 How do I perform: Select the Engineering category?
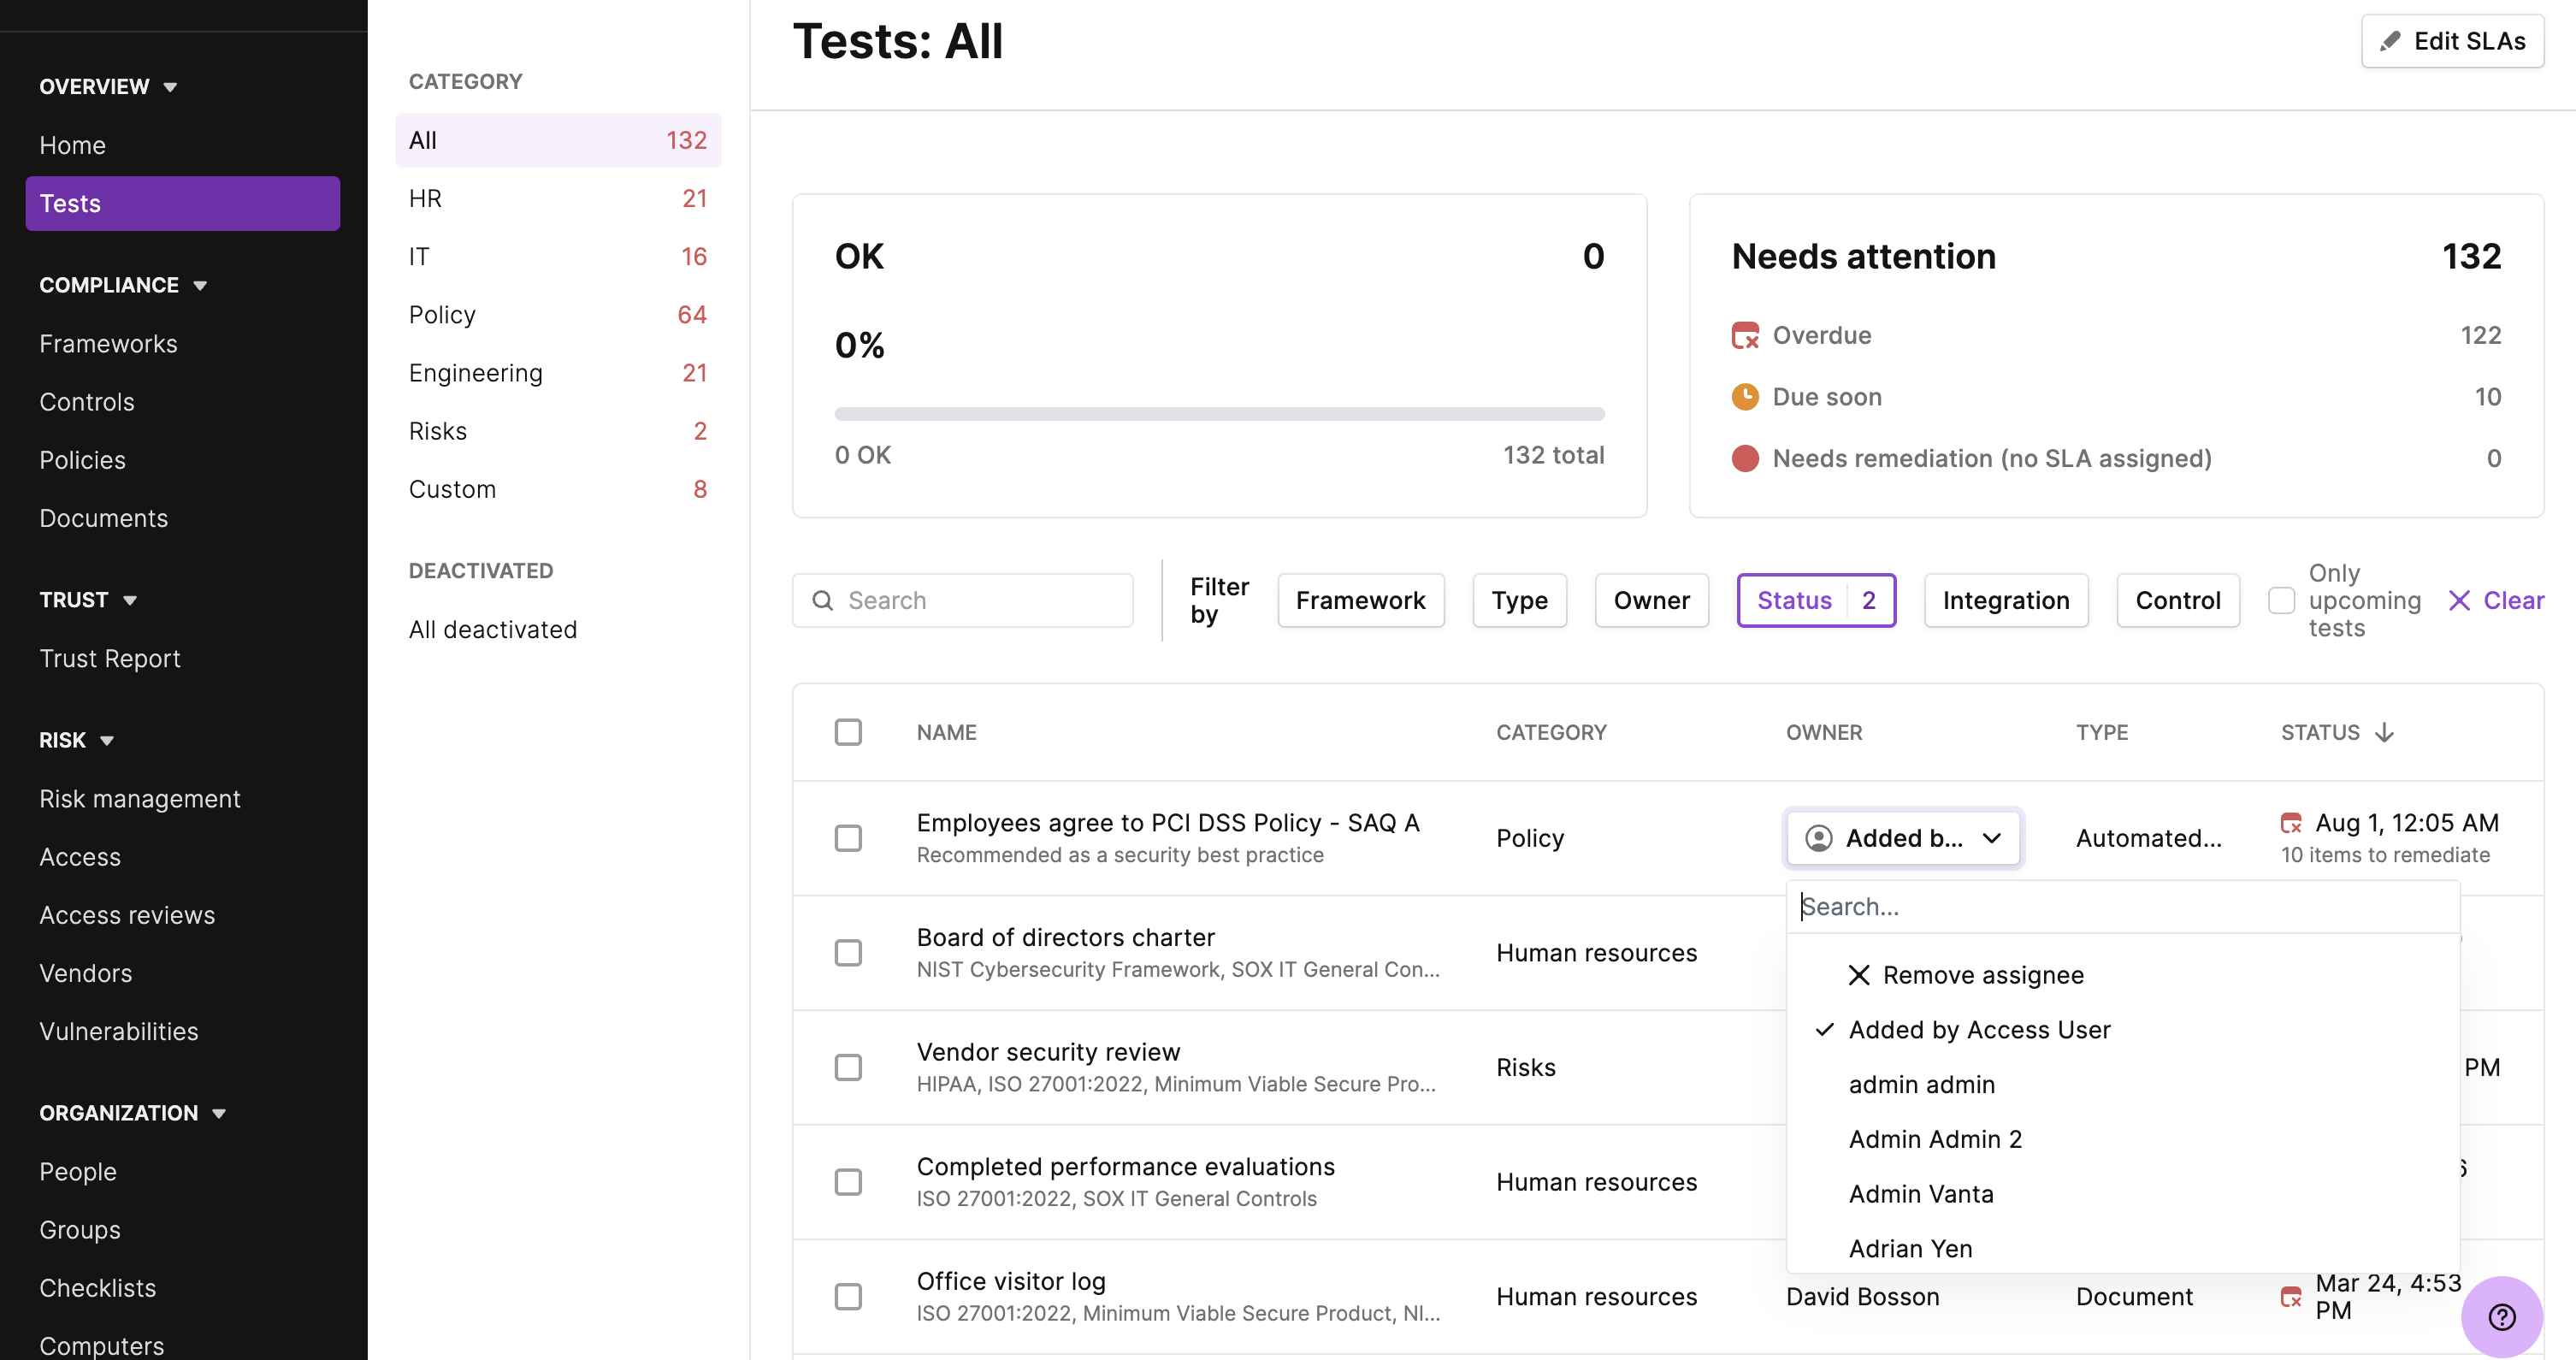[558, 373]
